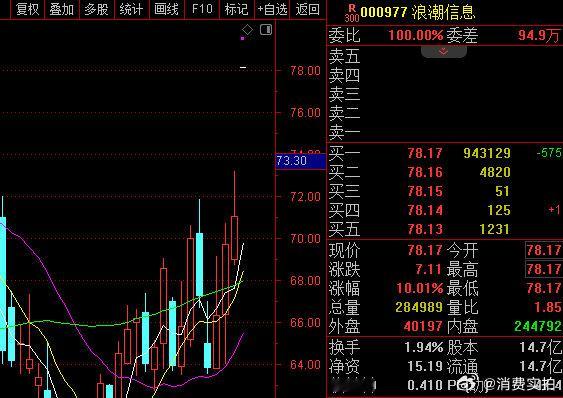Click the 72.00 price axis label
The width and height of the screenshot is (563, 398).
(305, 197)
